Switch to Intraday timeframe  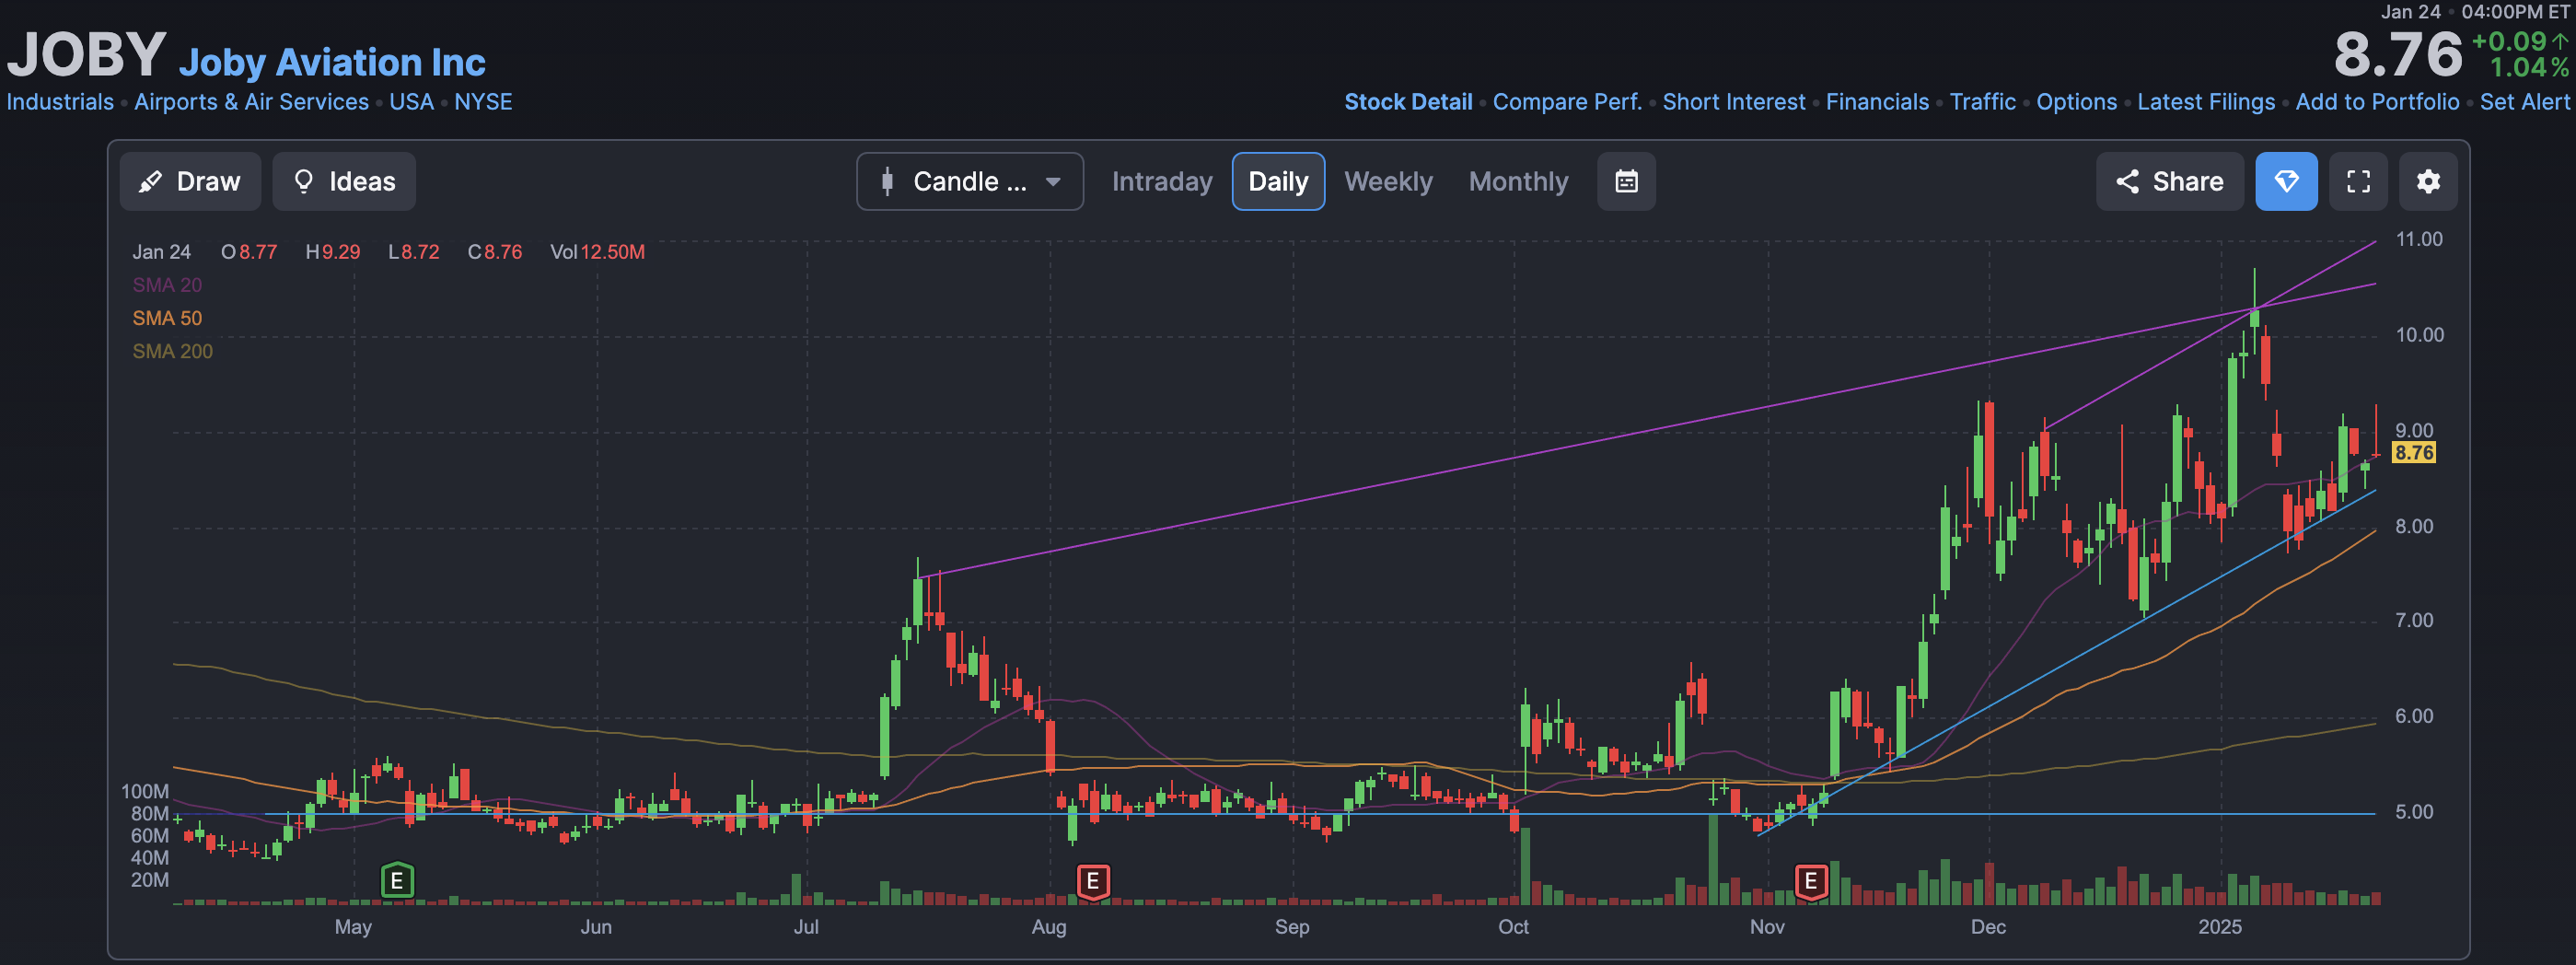1162,181
